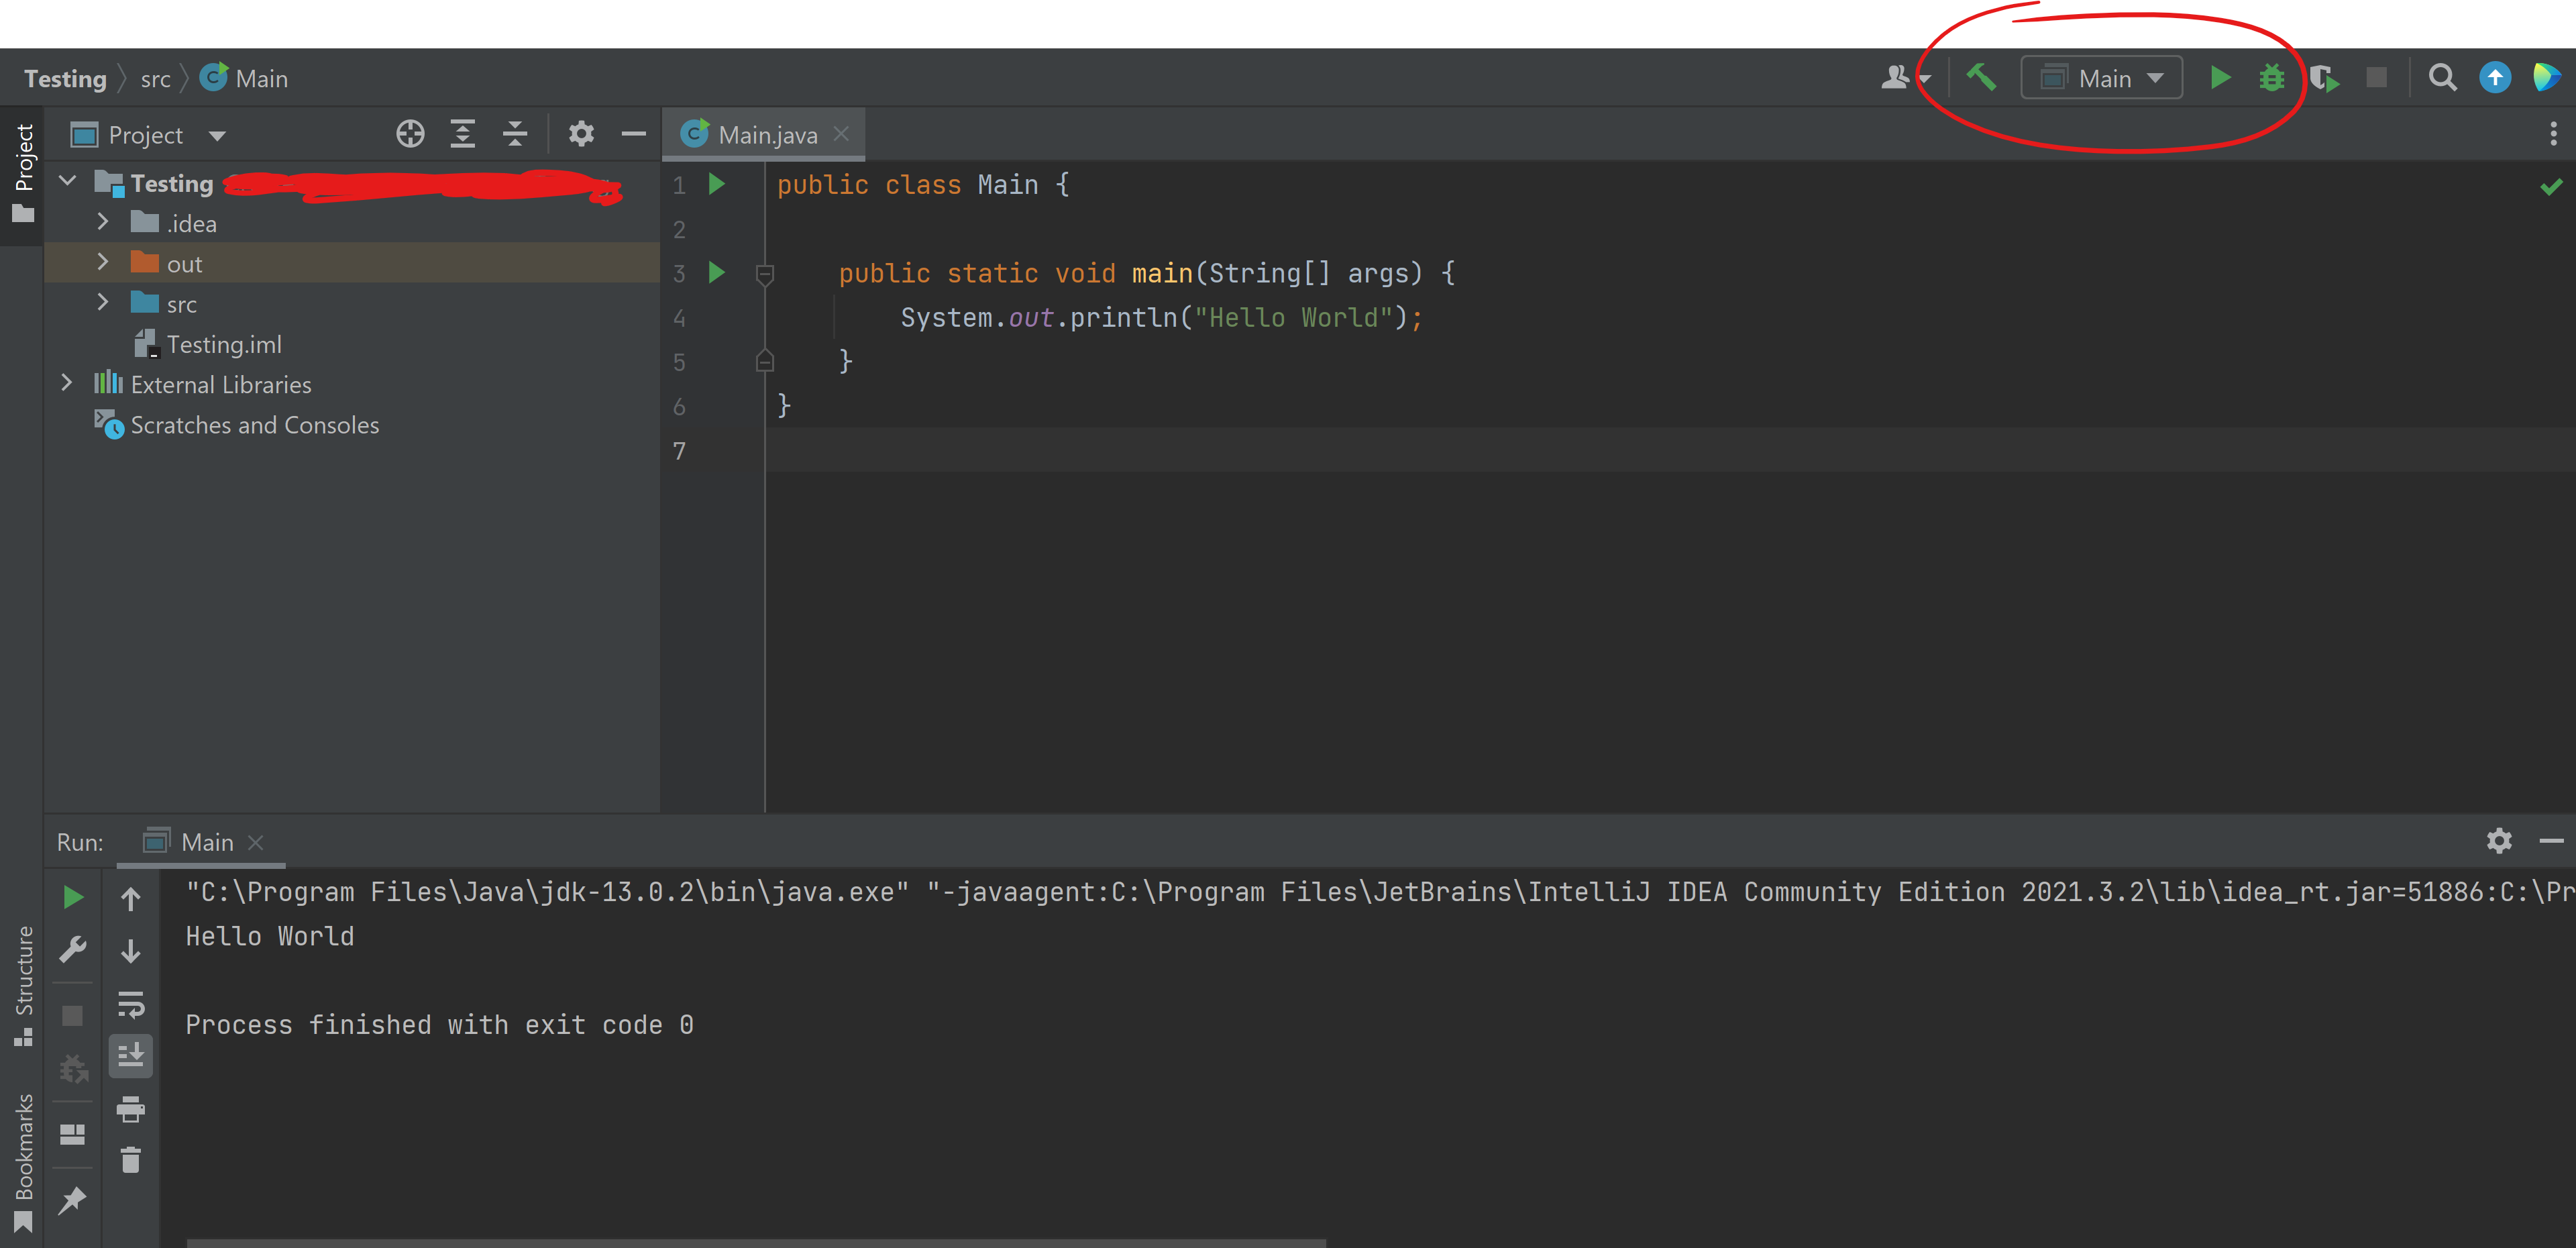Click the java.exe command line in console
Screen dimensions: 2576x1248
pos(1380,892)
